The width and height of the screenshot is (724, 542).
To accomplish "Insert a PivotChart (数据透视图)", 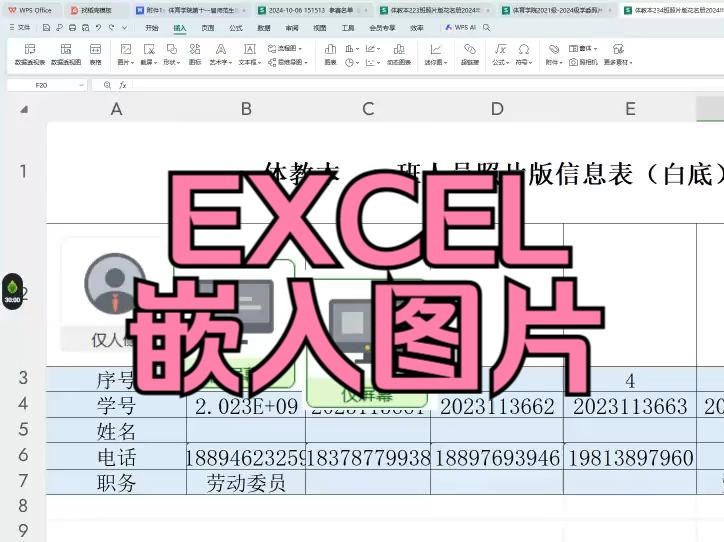I will [66, 54].
